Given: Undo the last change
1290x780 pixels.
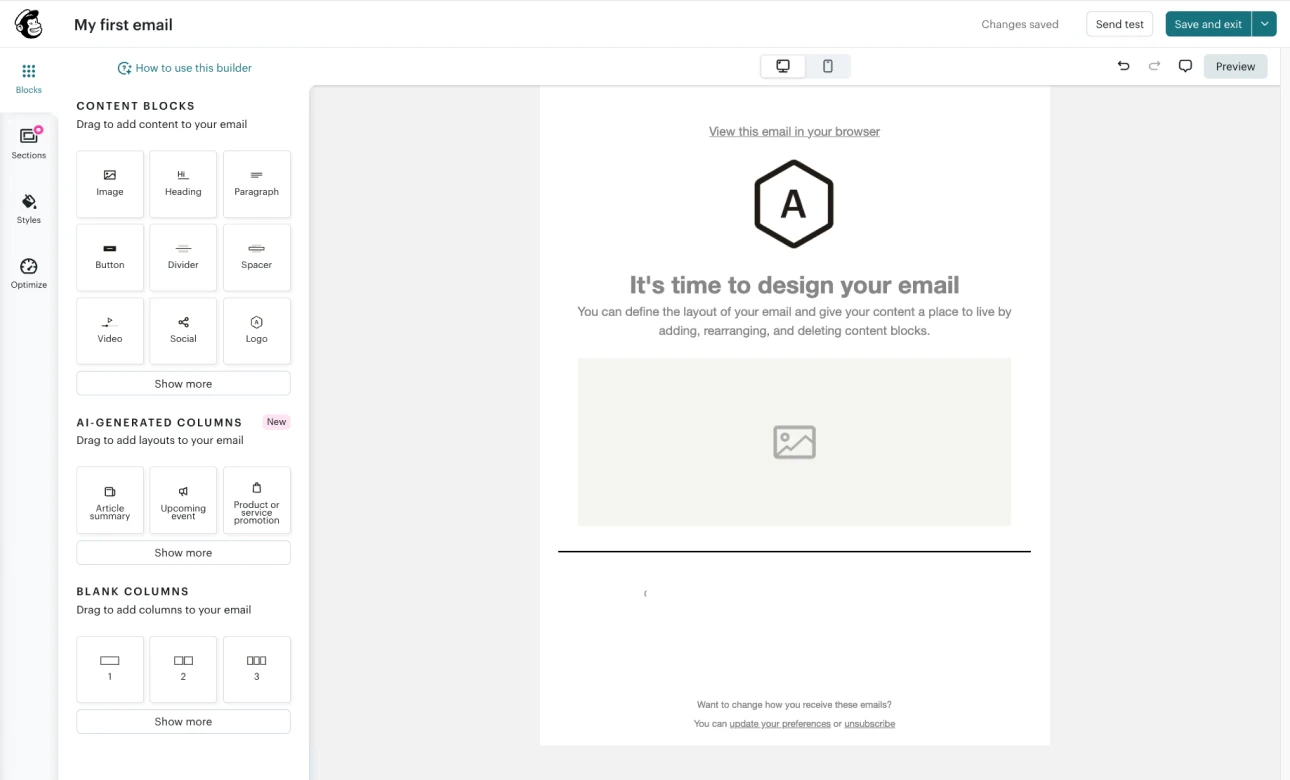Looking at the screenshot, I should [x=1123, y=66].
